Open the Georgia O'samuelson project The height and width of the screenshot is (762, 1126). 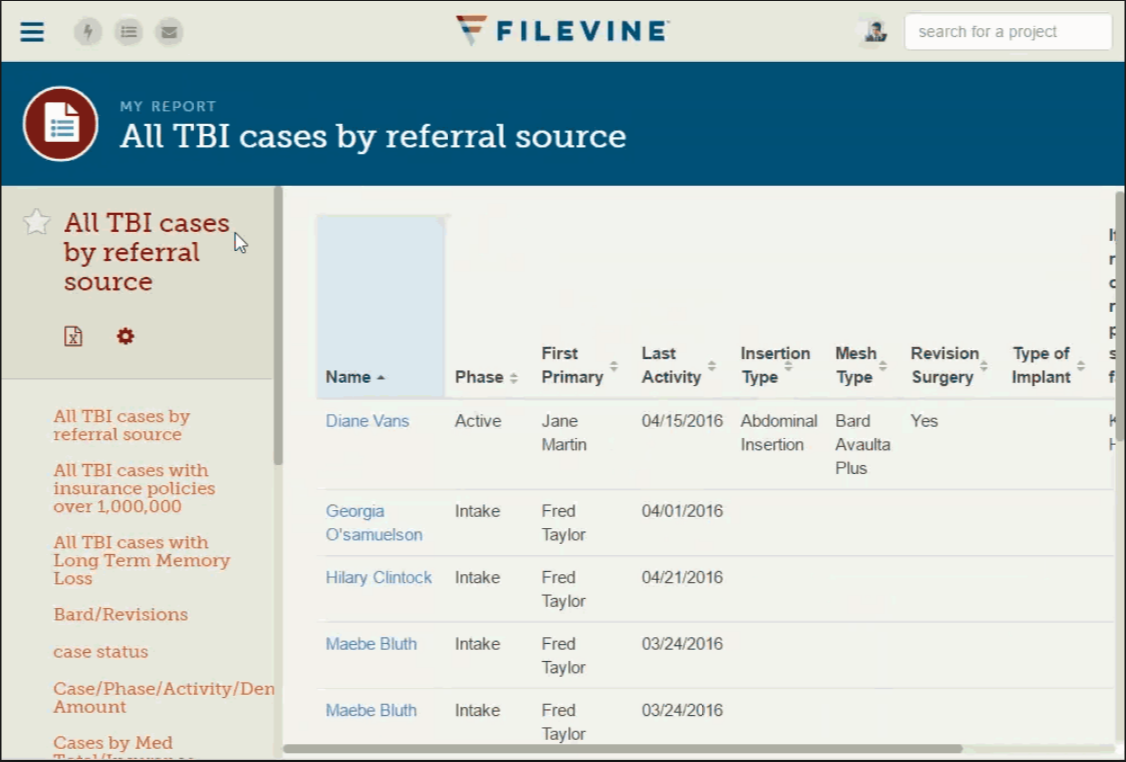click(373, 523)
